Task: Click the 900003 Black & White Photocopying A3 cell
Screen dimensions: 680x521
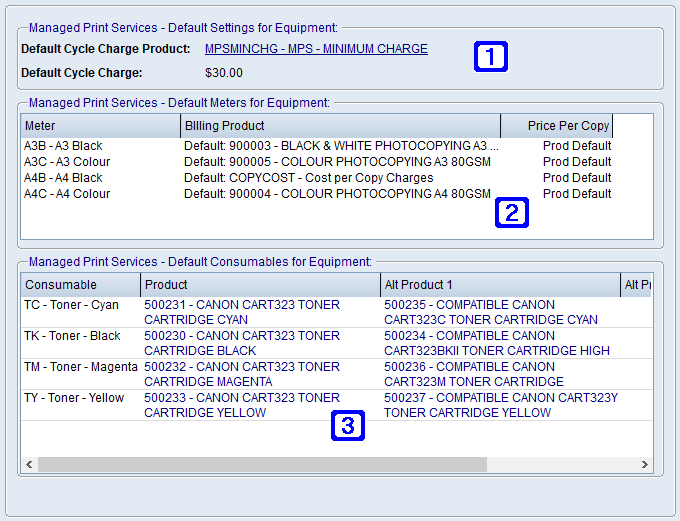Action: [341, 146]
